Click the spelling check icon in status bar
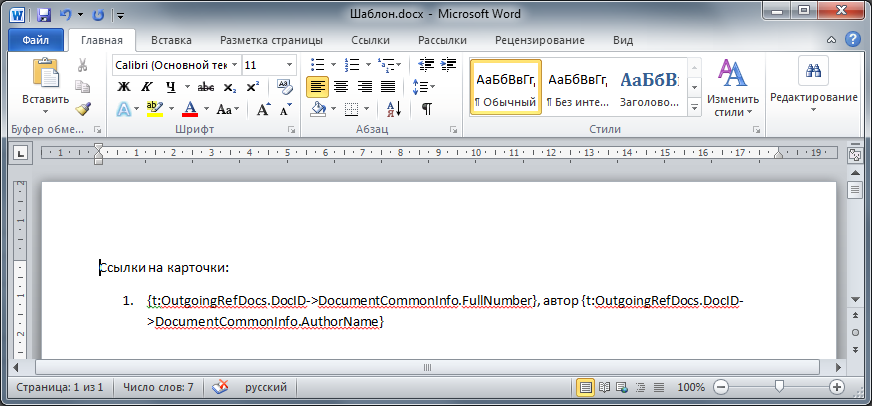872x406 pixels. (220, 387)
